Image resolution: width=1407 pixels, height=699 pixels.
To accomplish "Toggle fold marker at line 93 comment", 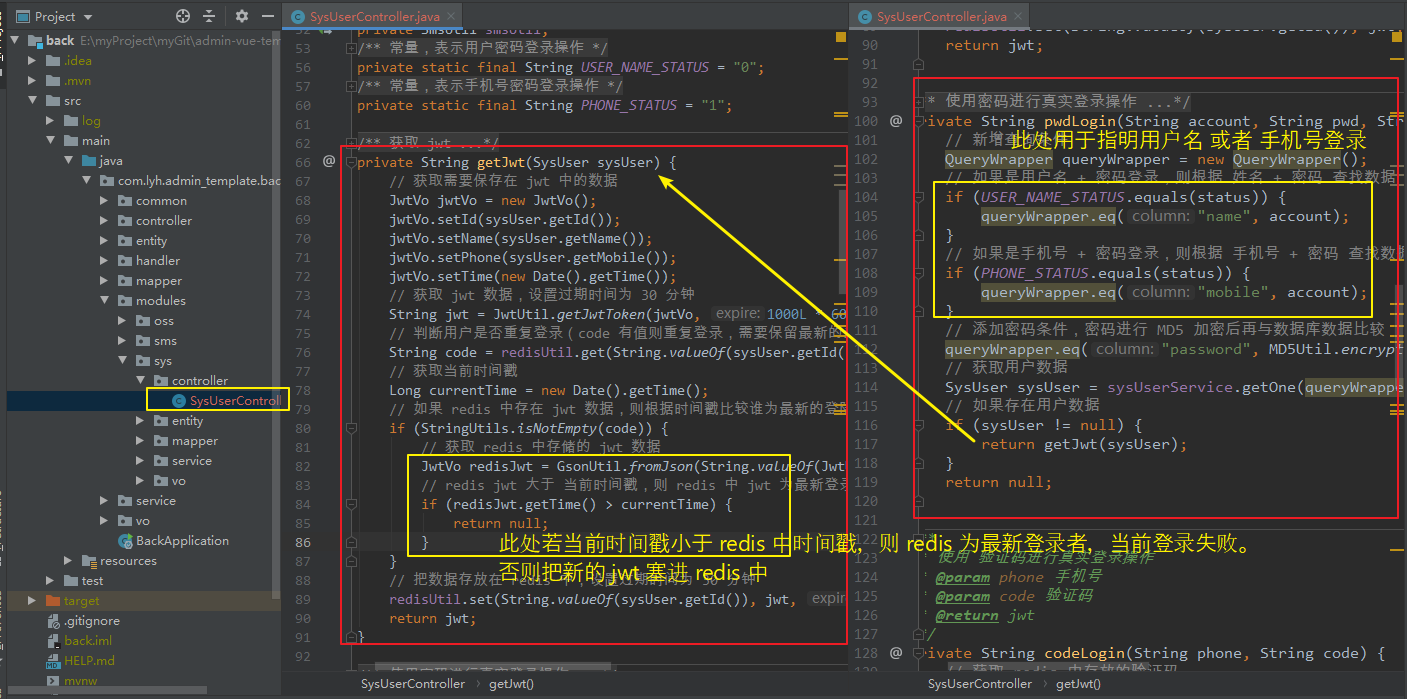I will pyautogui.click(x=917, y=101).
